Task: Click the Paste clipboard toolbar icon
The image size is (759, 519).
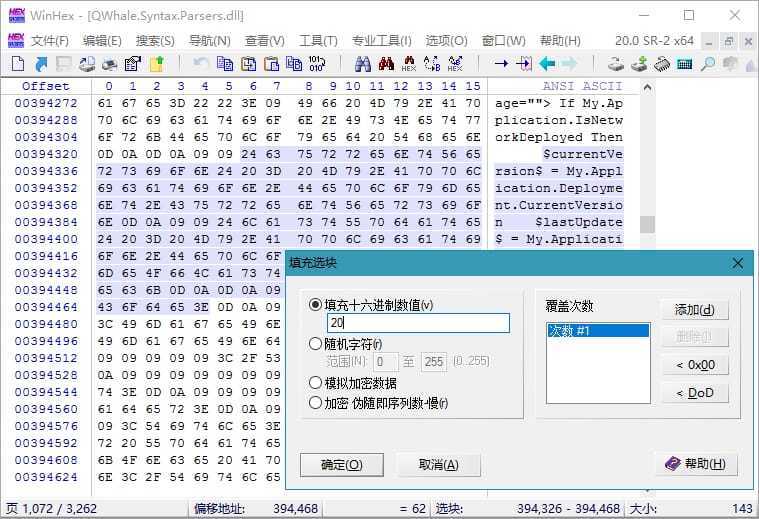Action: [x=272, y=63]
